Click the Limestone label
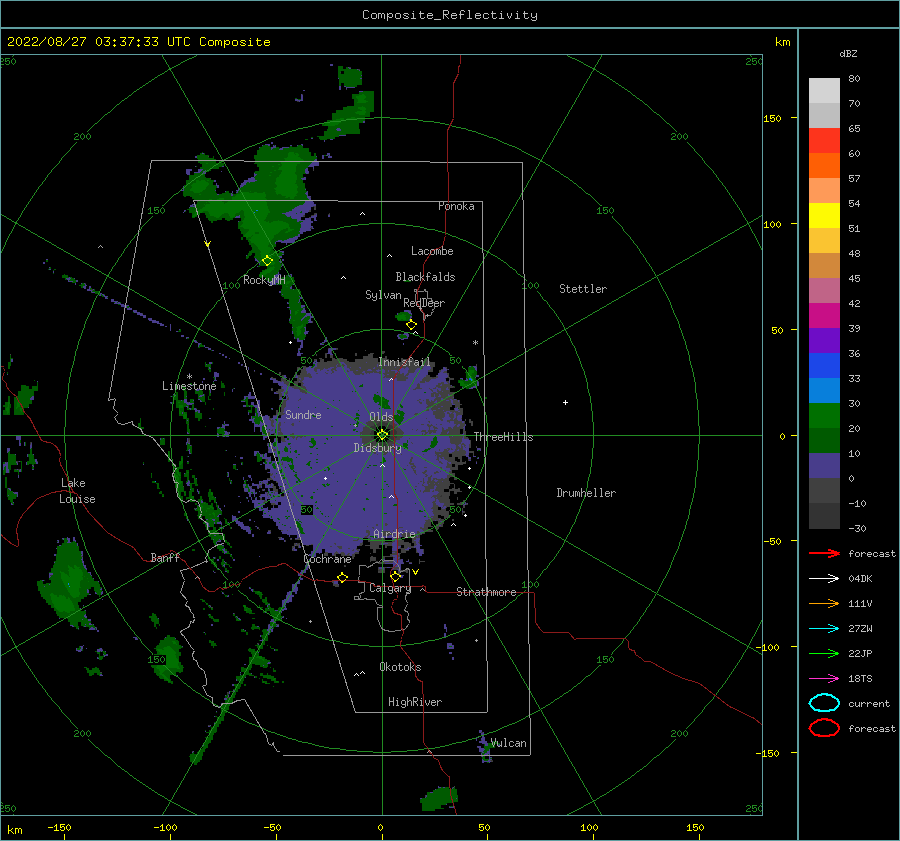The image size is (900, 841). [x=189, y=386]
